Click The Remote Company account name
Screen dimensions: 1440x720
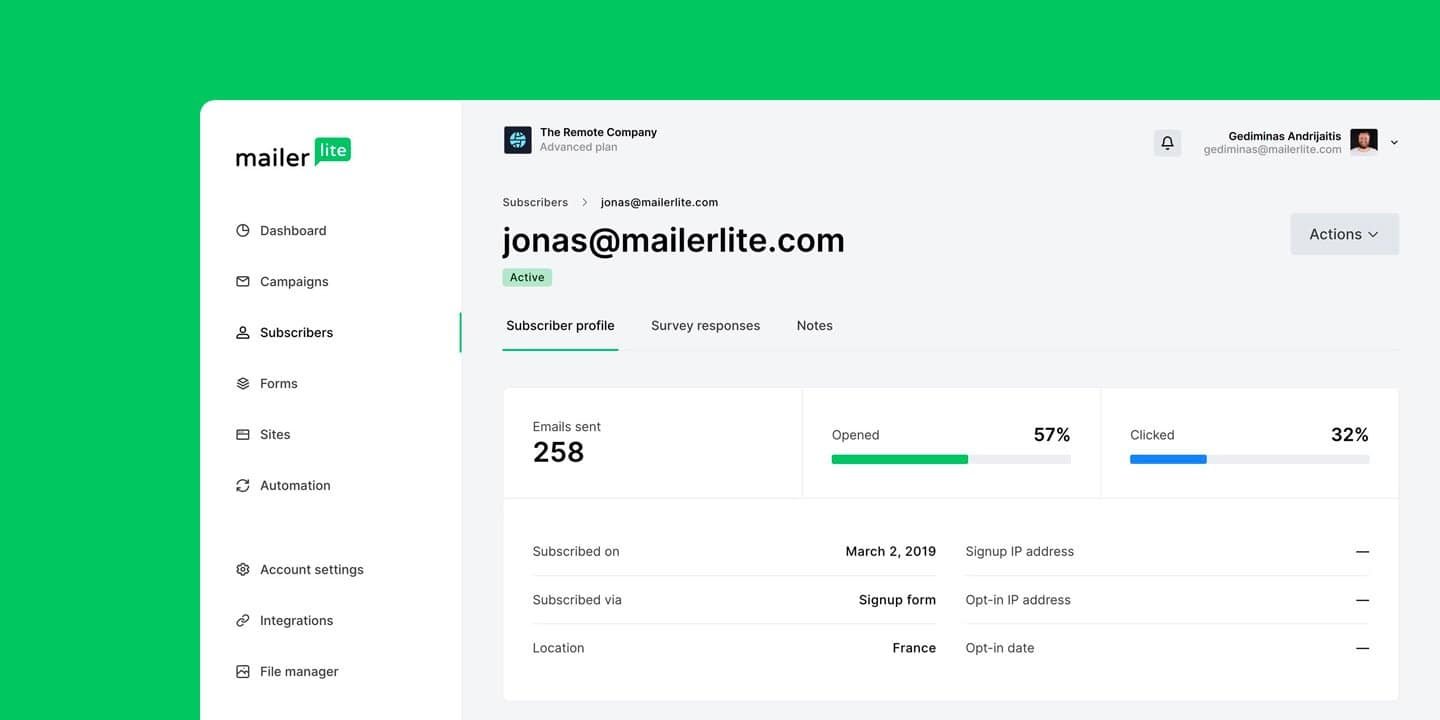pyautogui.click(x=598, y=132)
